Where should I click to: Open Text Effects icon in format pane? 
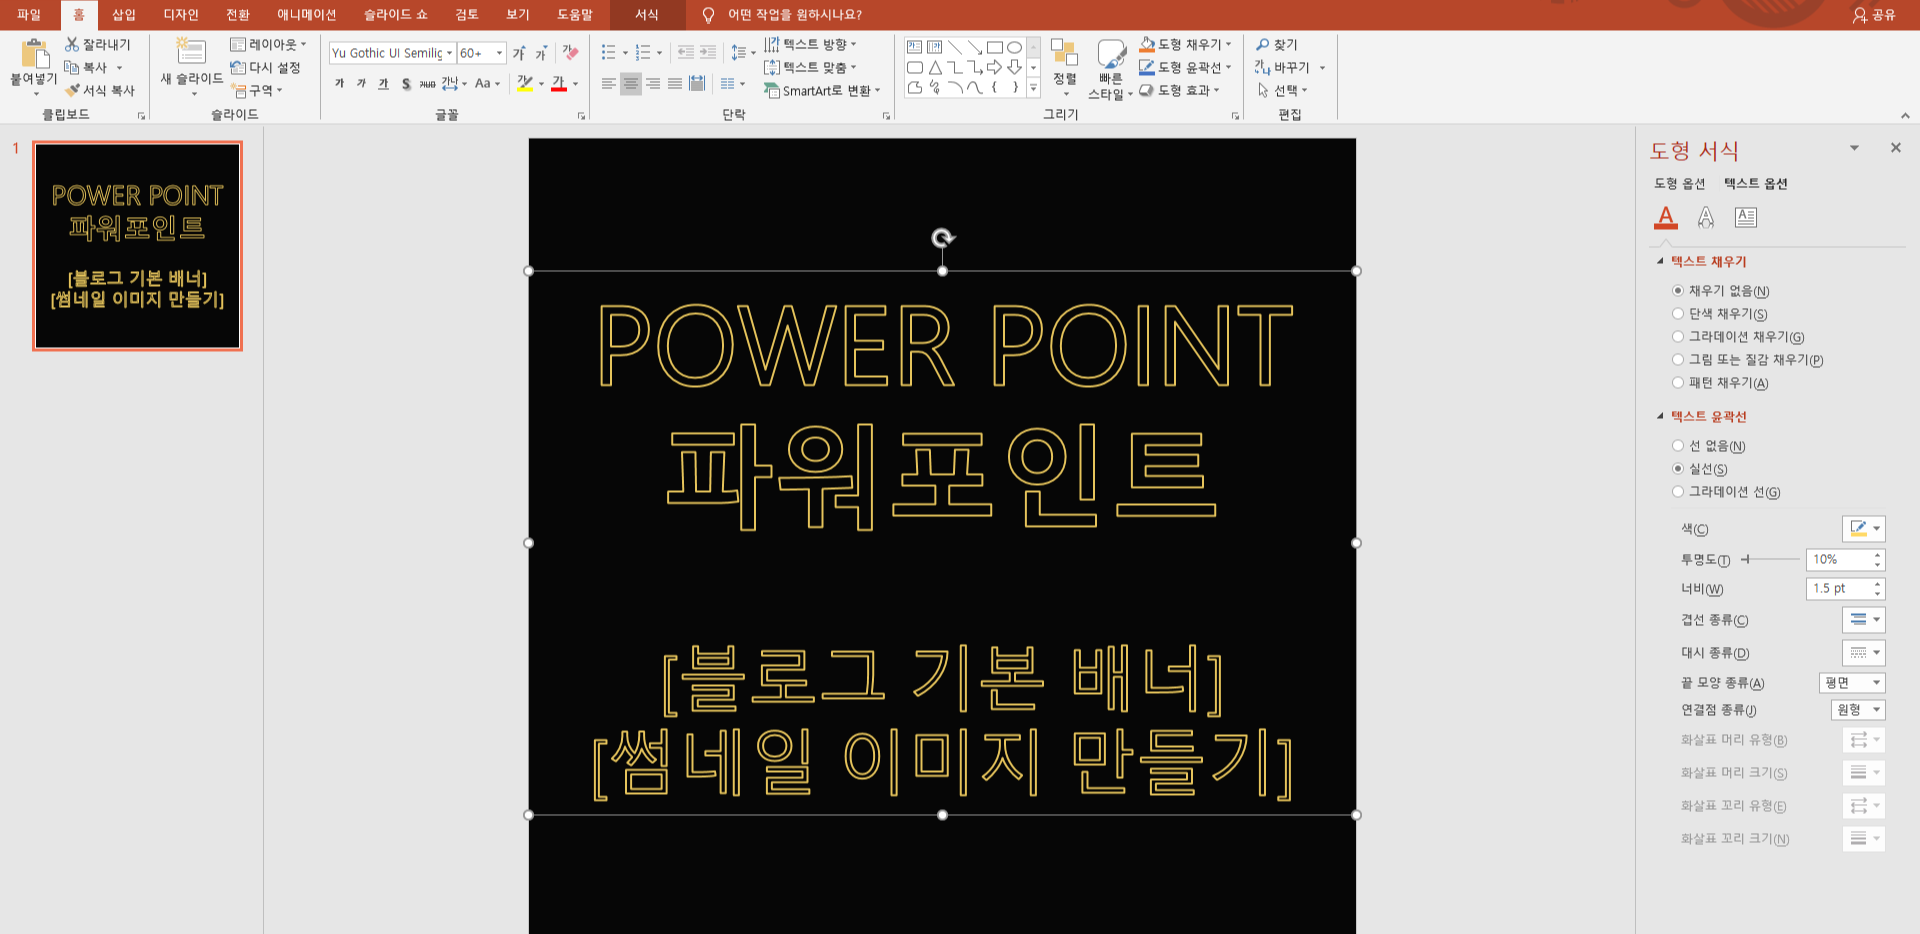pos(1706,217)
